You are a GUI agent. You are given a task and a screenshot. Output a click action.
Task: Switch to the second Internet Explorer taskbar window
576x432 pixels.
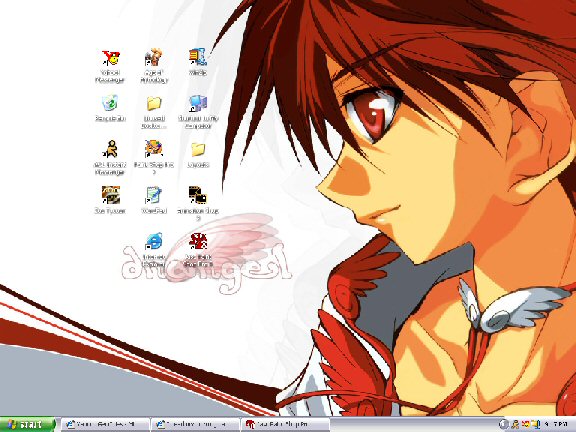[x=196, y=425]
